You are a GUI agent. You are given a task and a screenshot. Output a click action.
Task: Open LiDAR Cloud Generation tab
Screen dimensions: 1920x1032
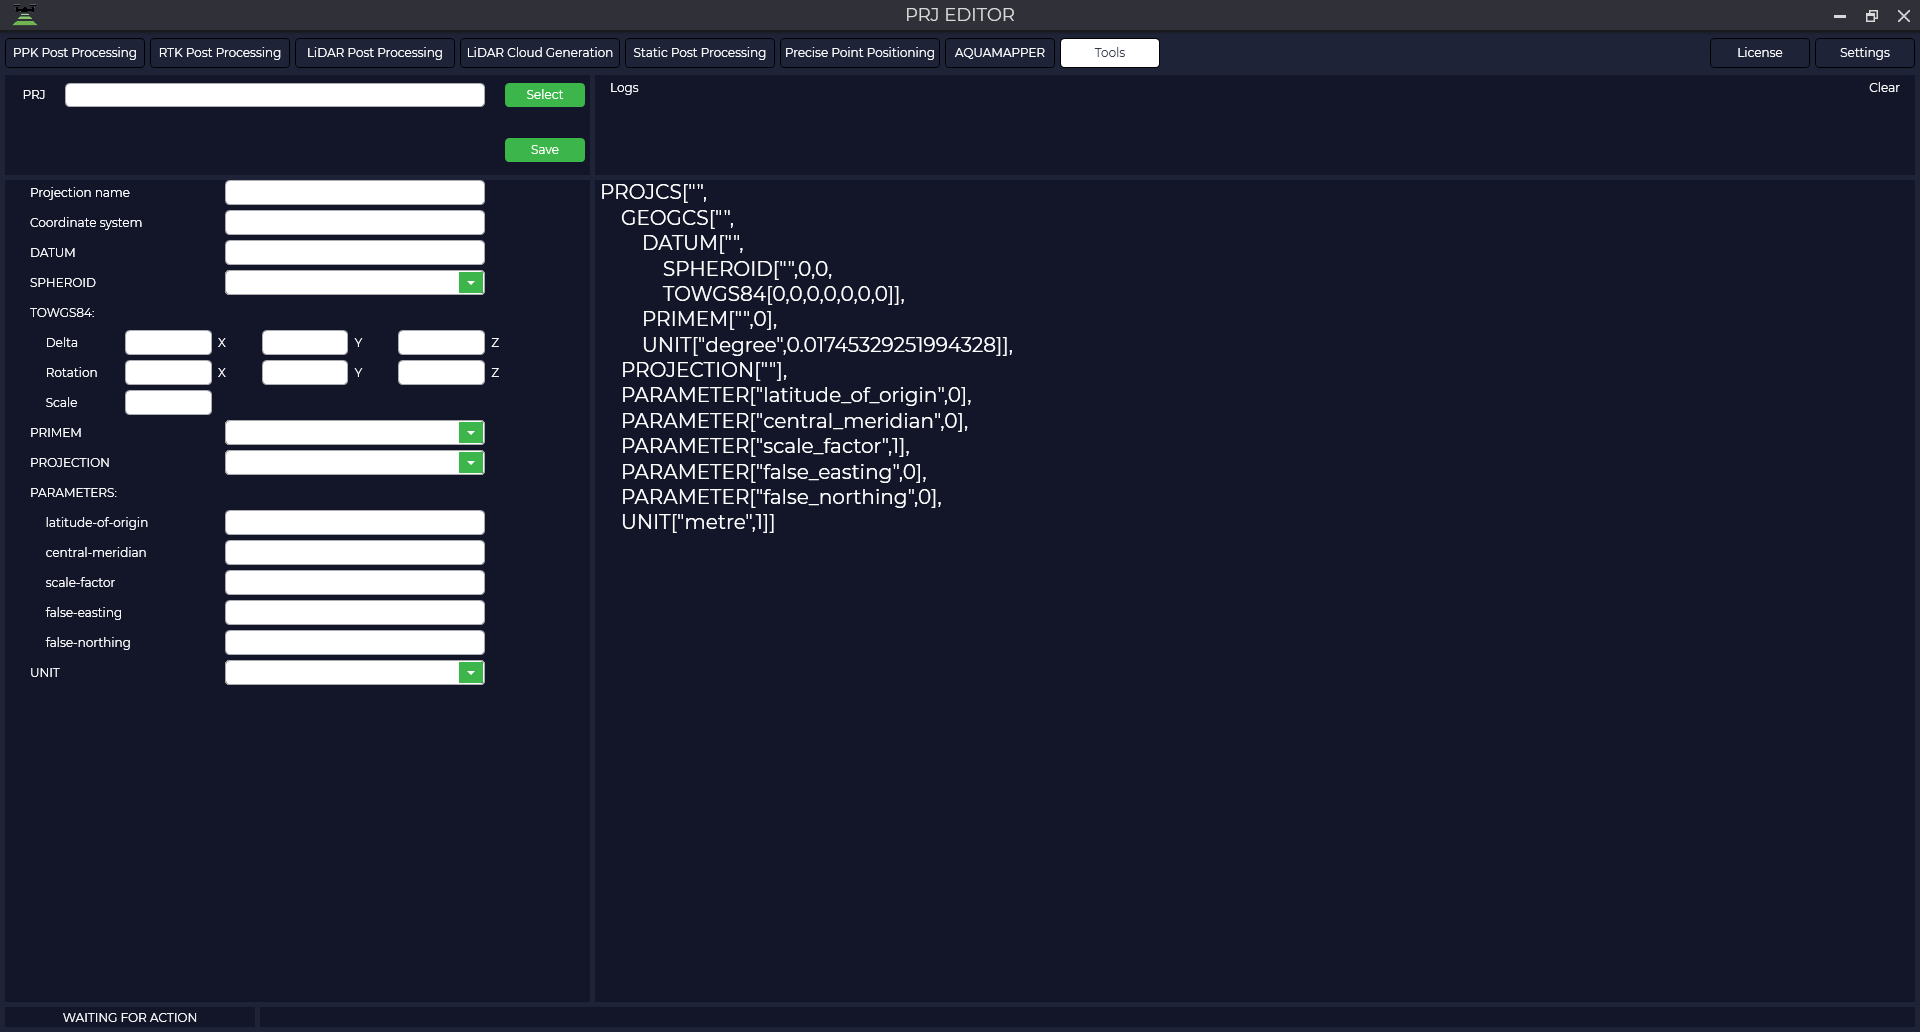click(x=540, y=53)
